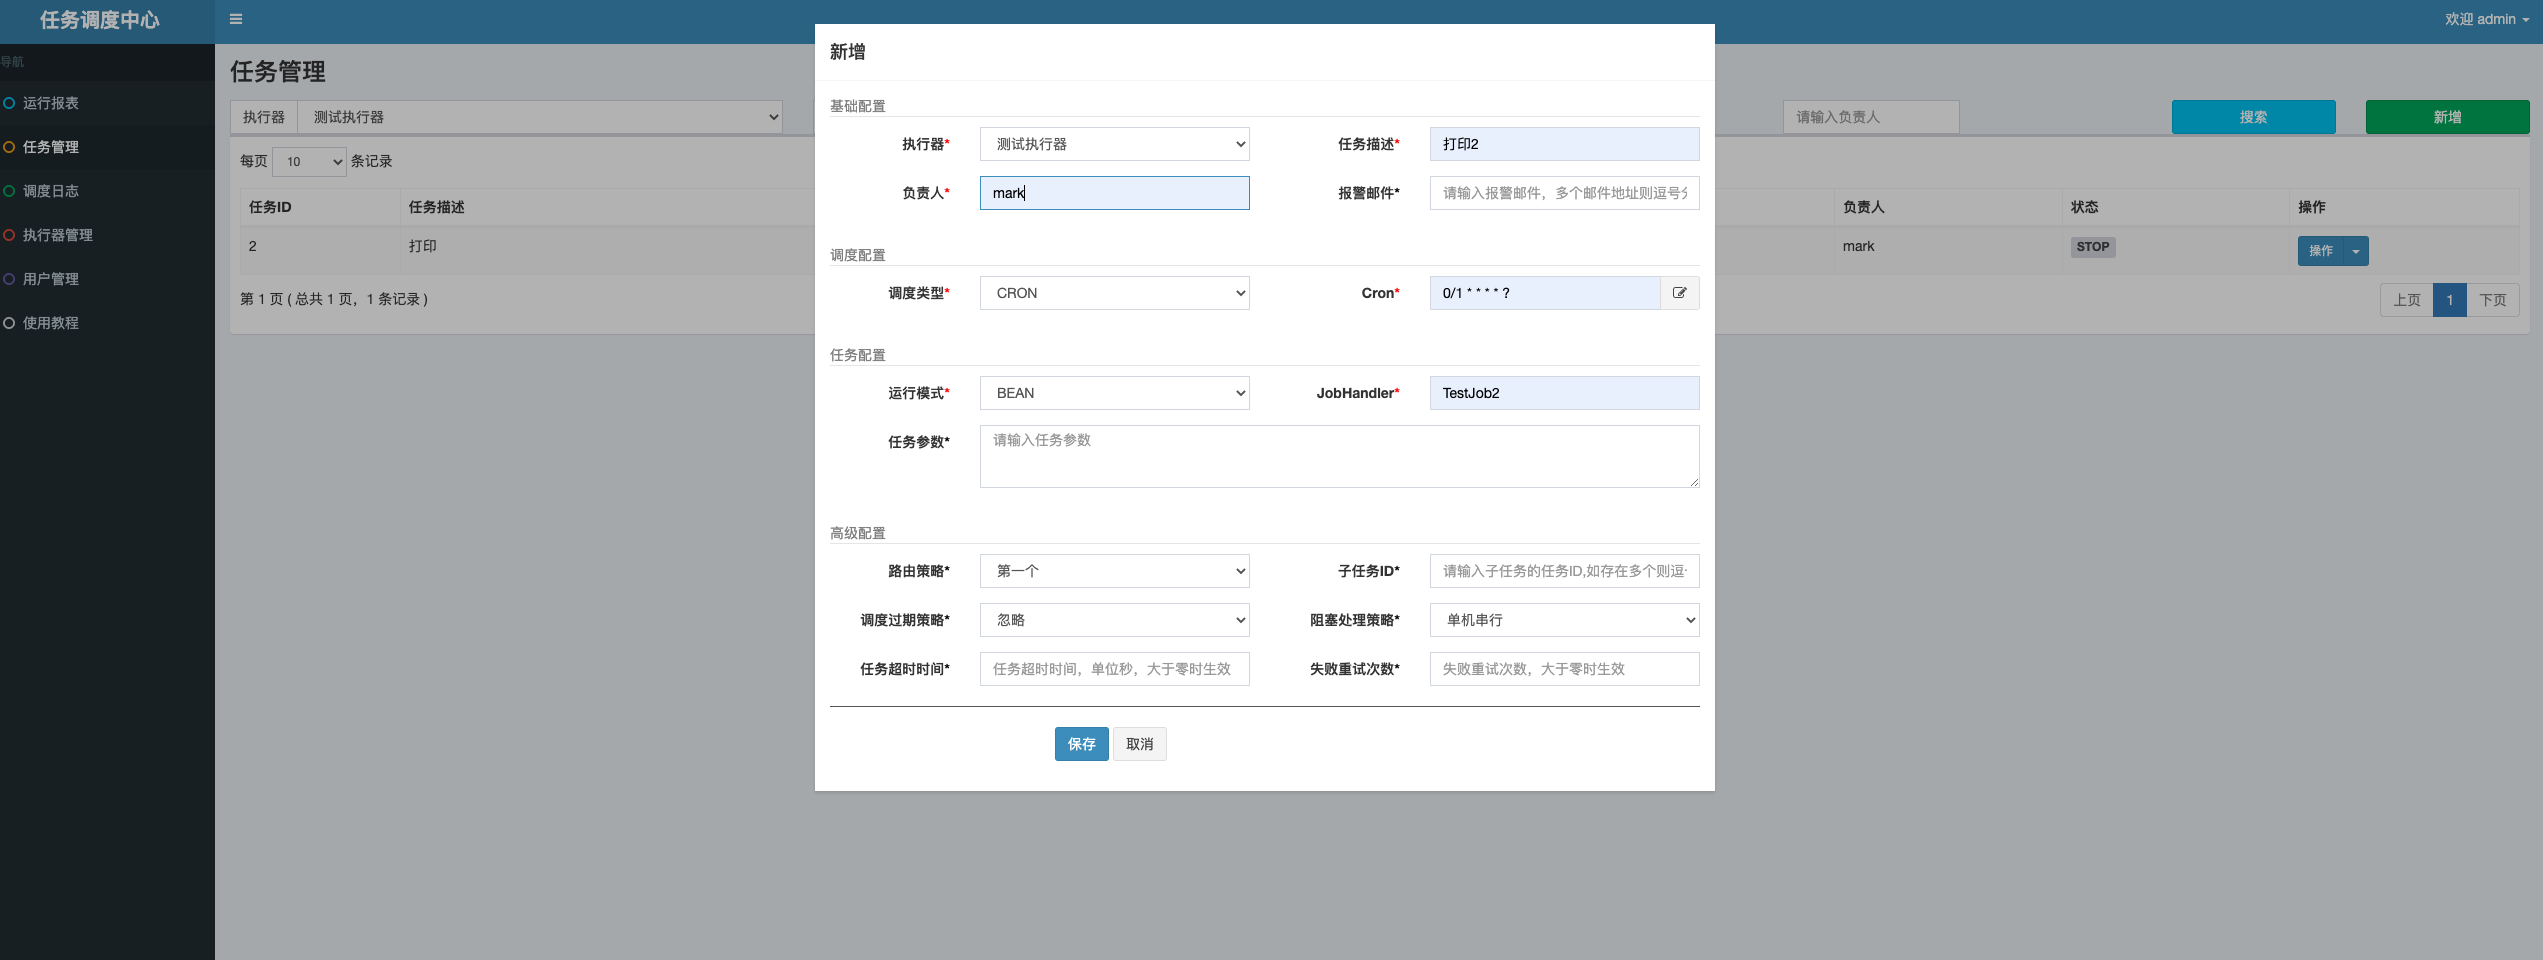Image resolution: width=2543 pixels, height=960 pixels.
Task: Click the 执行器管理 circle icon in sidebar
Action: [9, 235]
